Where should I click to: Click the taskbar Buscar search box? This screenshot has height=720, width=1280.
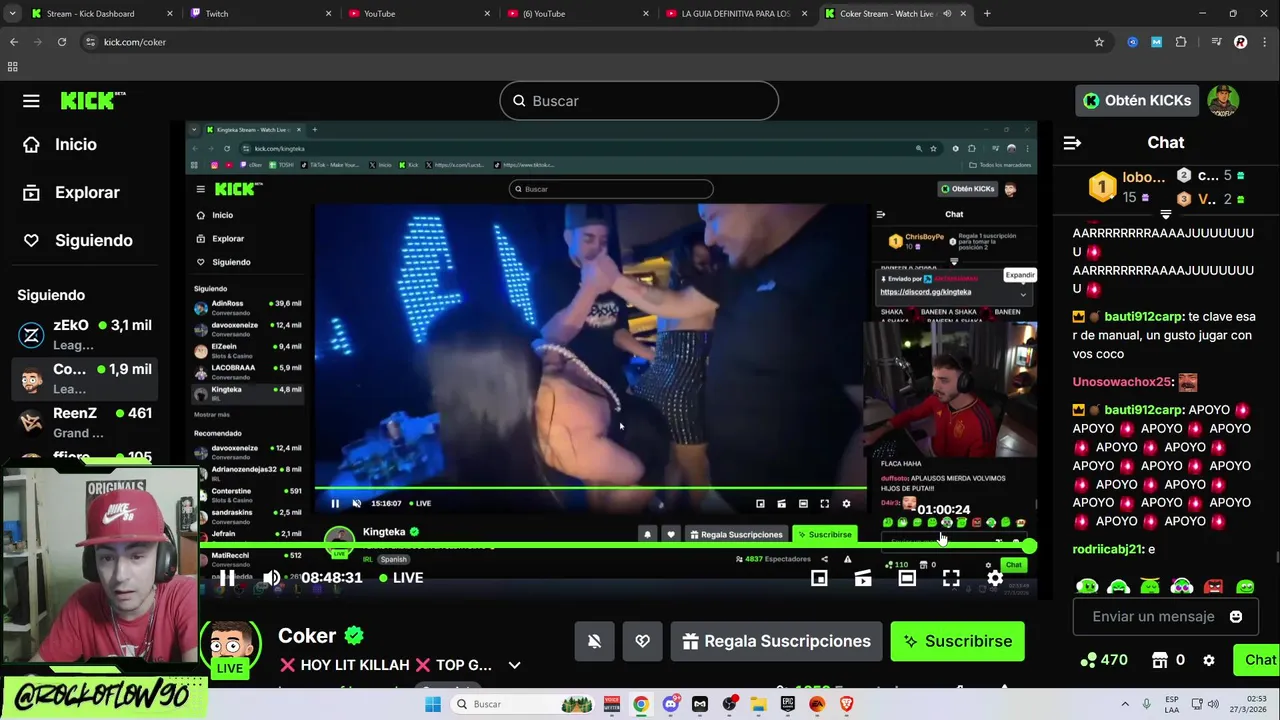click(x=520, y=704)
